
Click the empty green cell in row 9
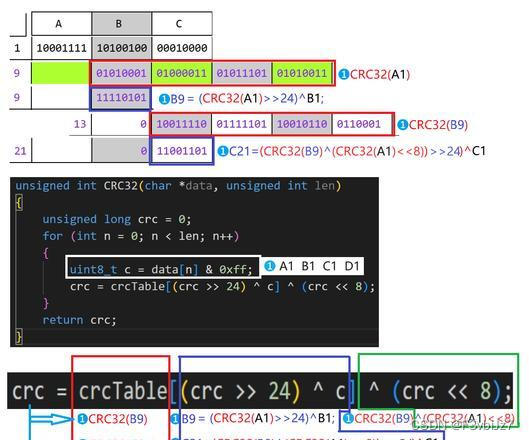tap(60, 73)
